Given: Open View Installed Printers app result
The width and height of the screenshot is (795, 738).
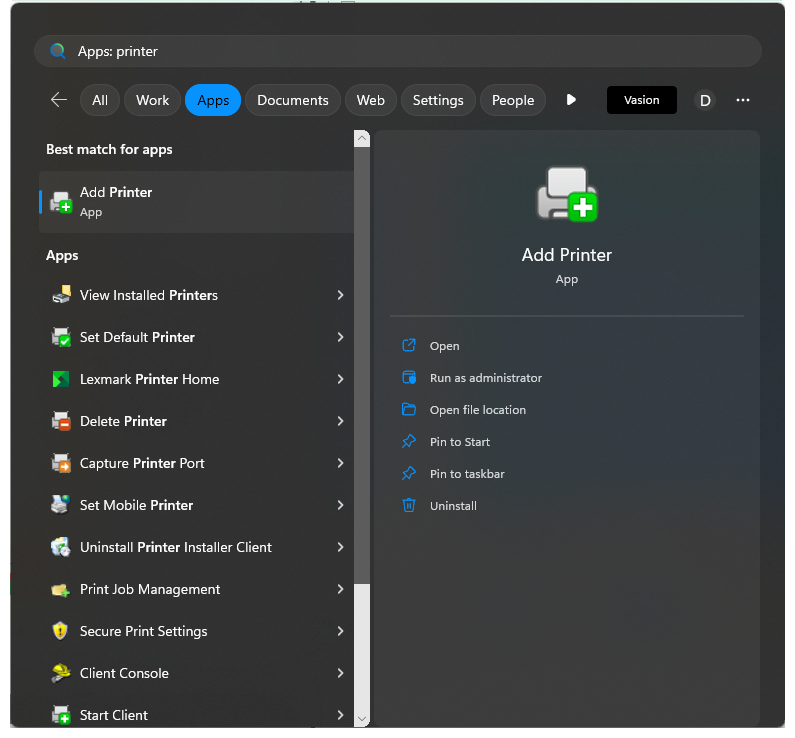Looking at the screenshot, I should click(196, 295).
